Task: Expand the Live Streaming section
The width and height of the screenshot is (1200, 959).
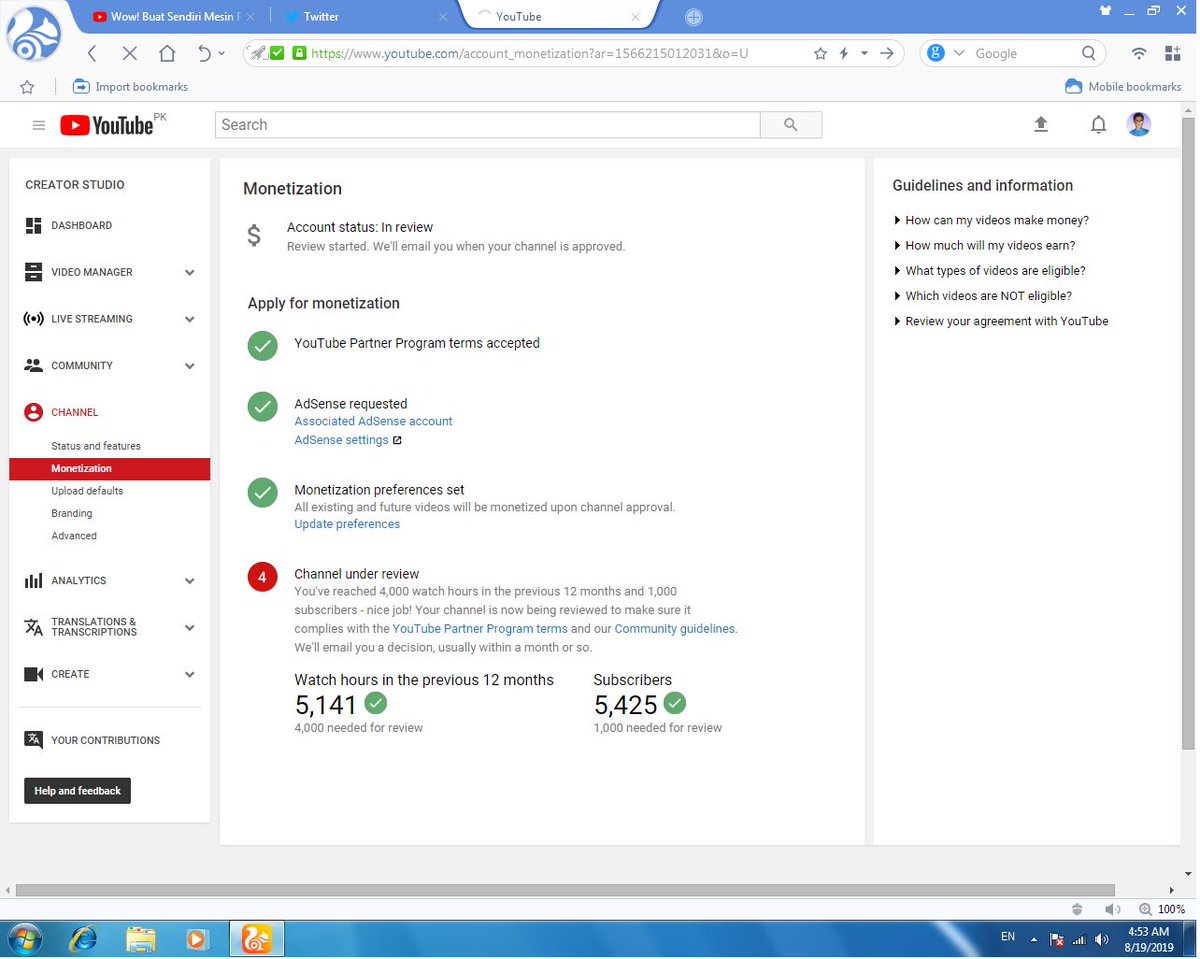Action: point(190,319)
